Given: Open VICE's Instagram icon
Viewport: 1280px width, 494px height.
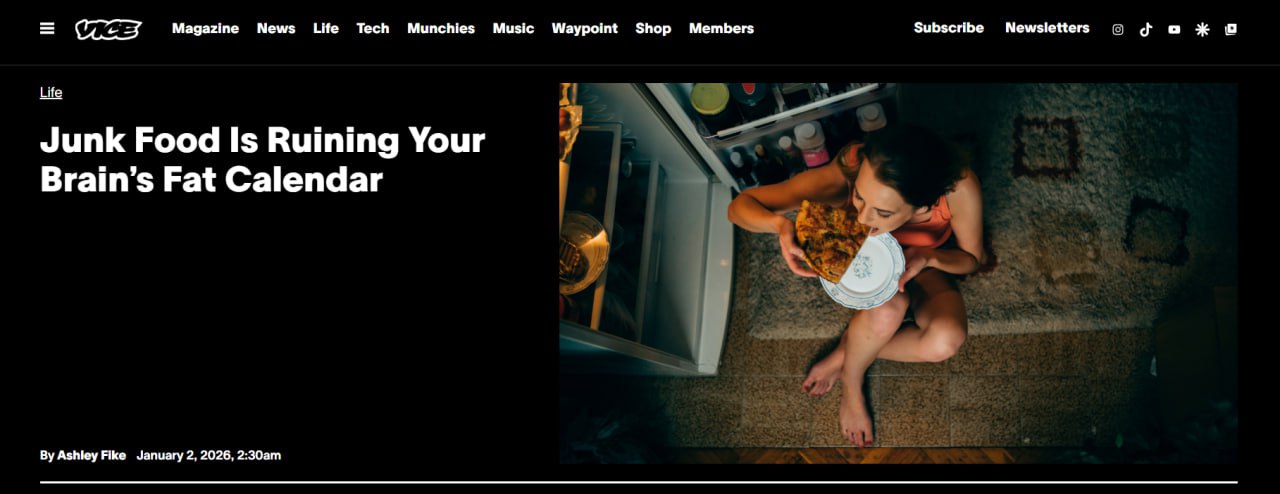Looking at the screenshot, I should tap(1118, 29).
